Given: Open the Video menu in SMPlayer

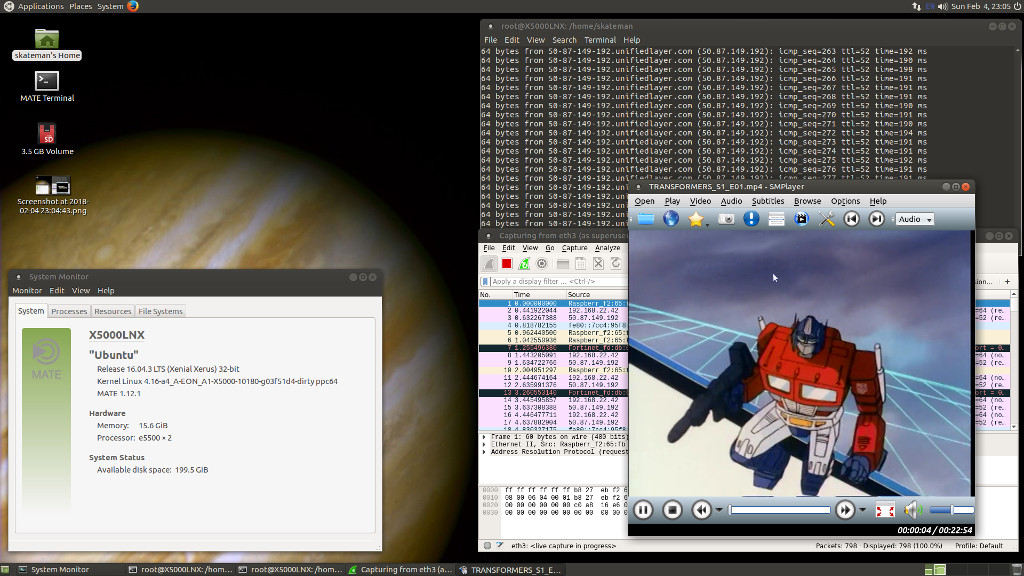Looking at the screenshot, I should pyautogui.click(x=700, y=201).
